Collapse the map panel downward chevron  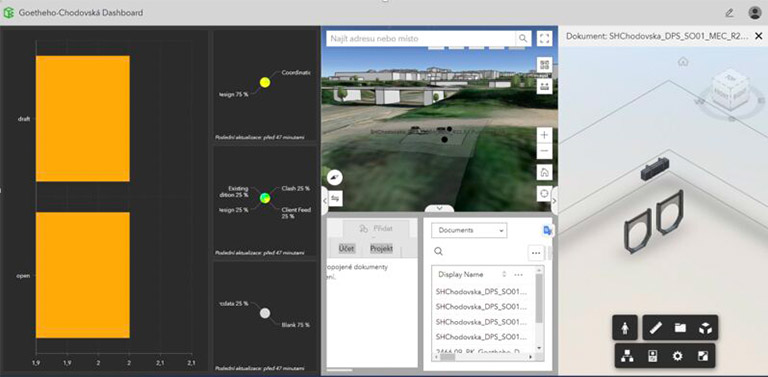[439, 209]
